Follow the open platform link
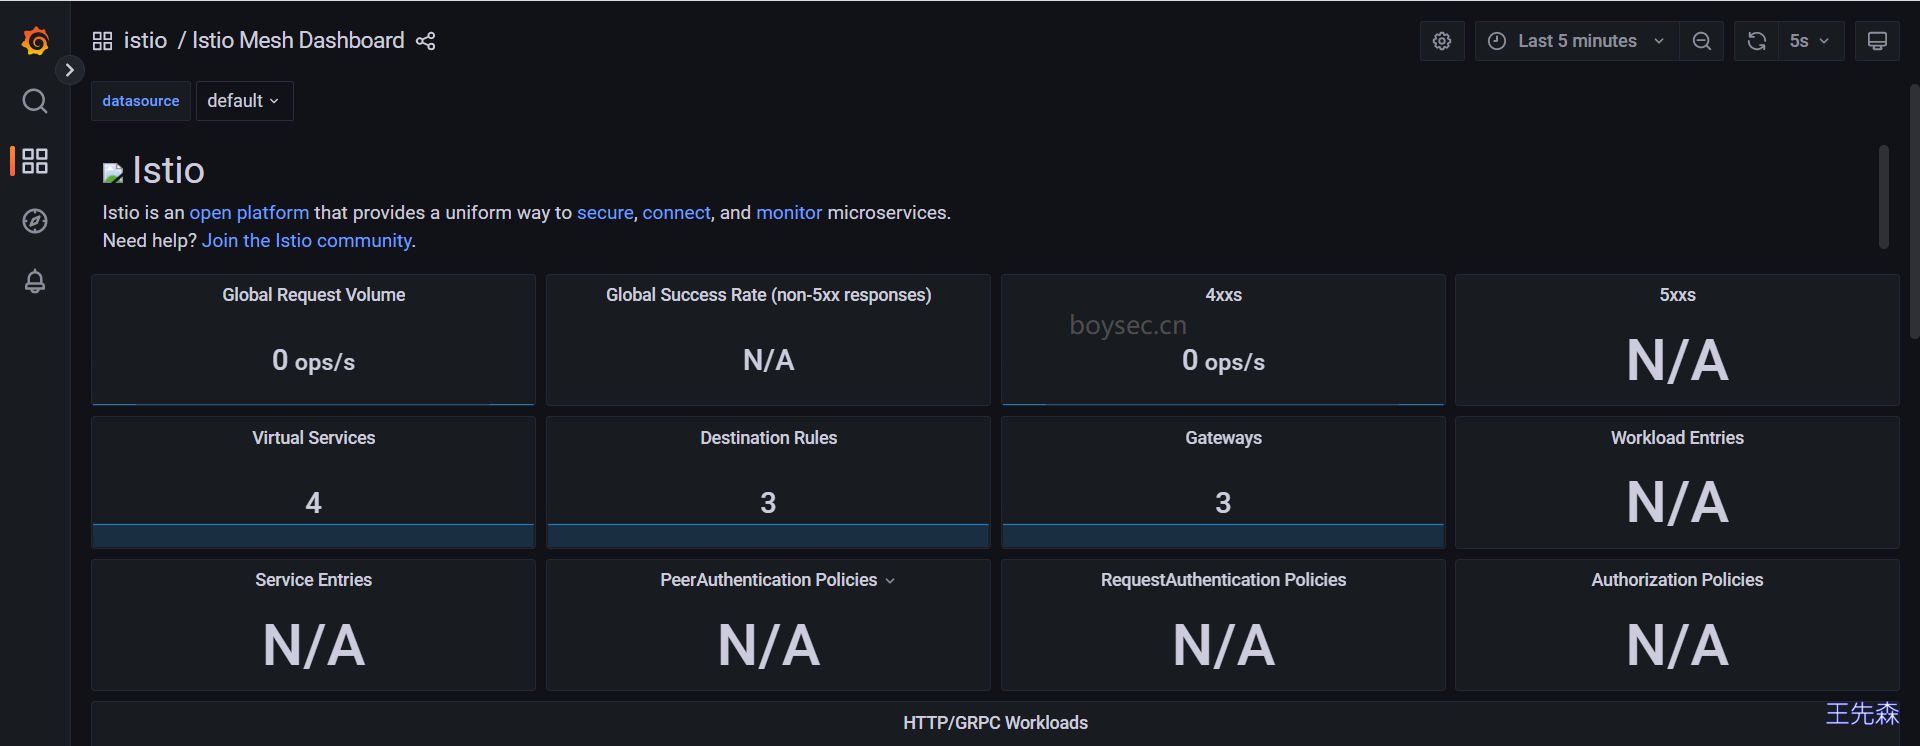Screen dimensions: 1920x746 click(249, 213)
